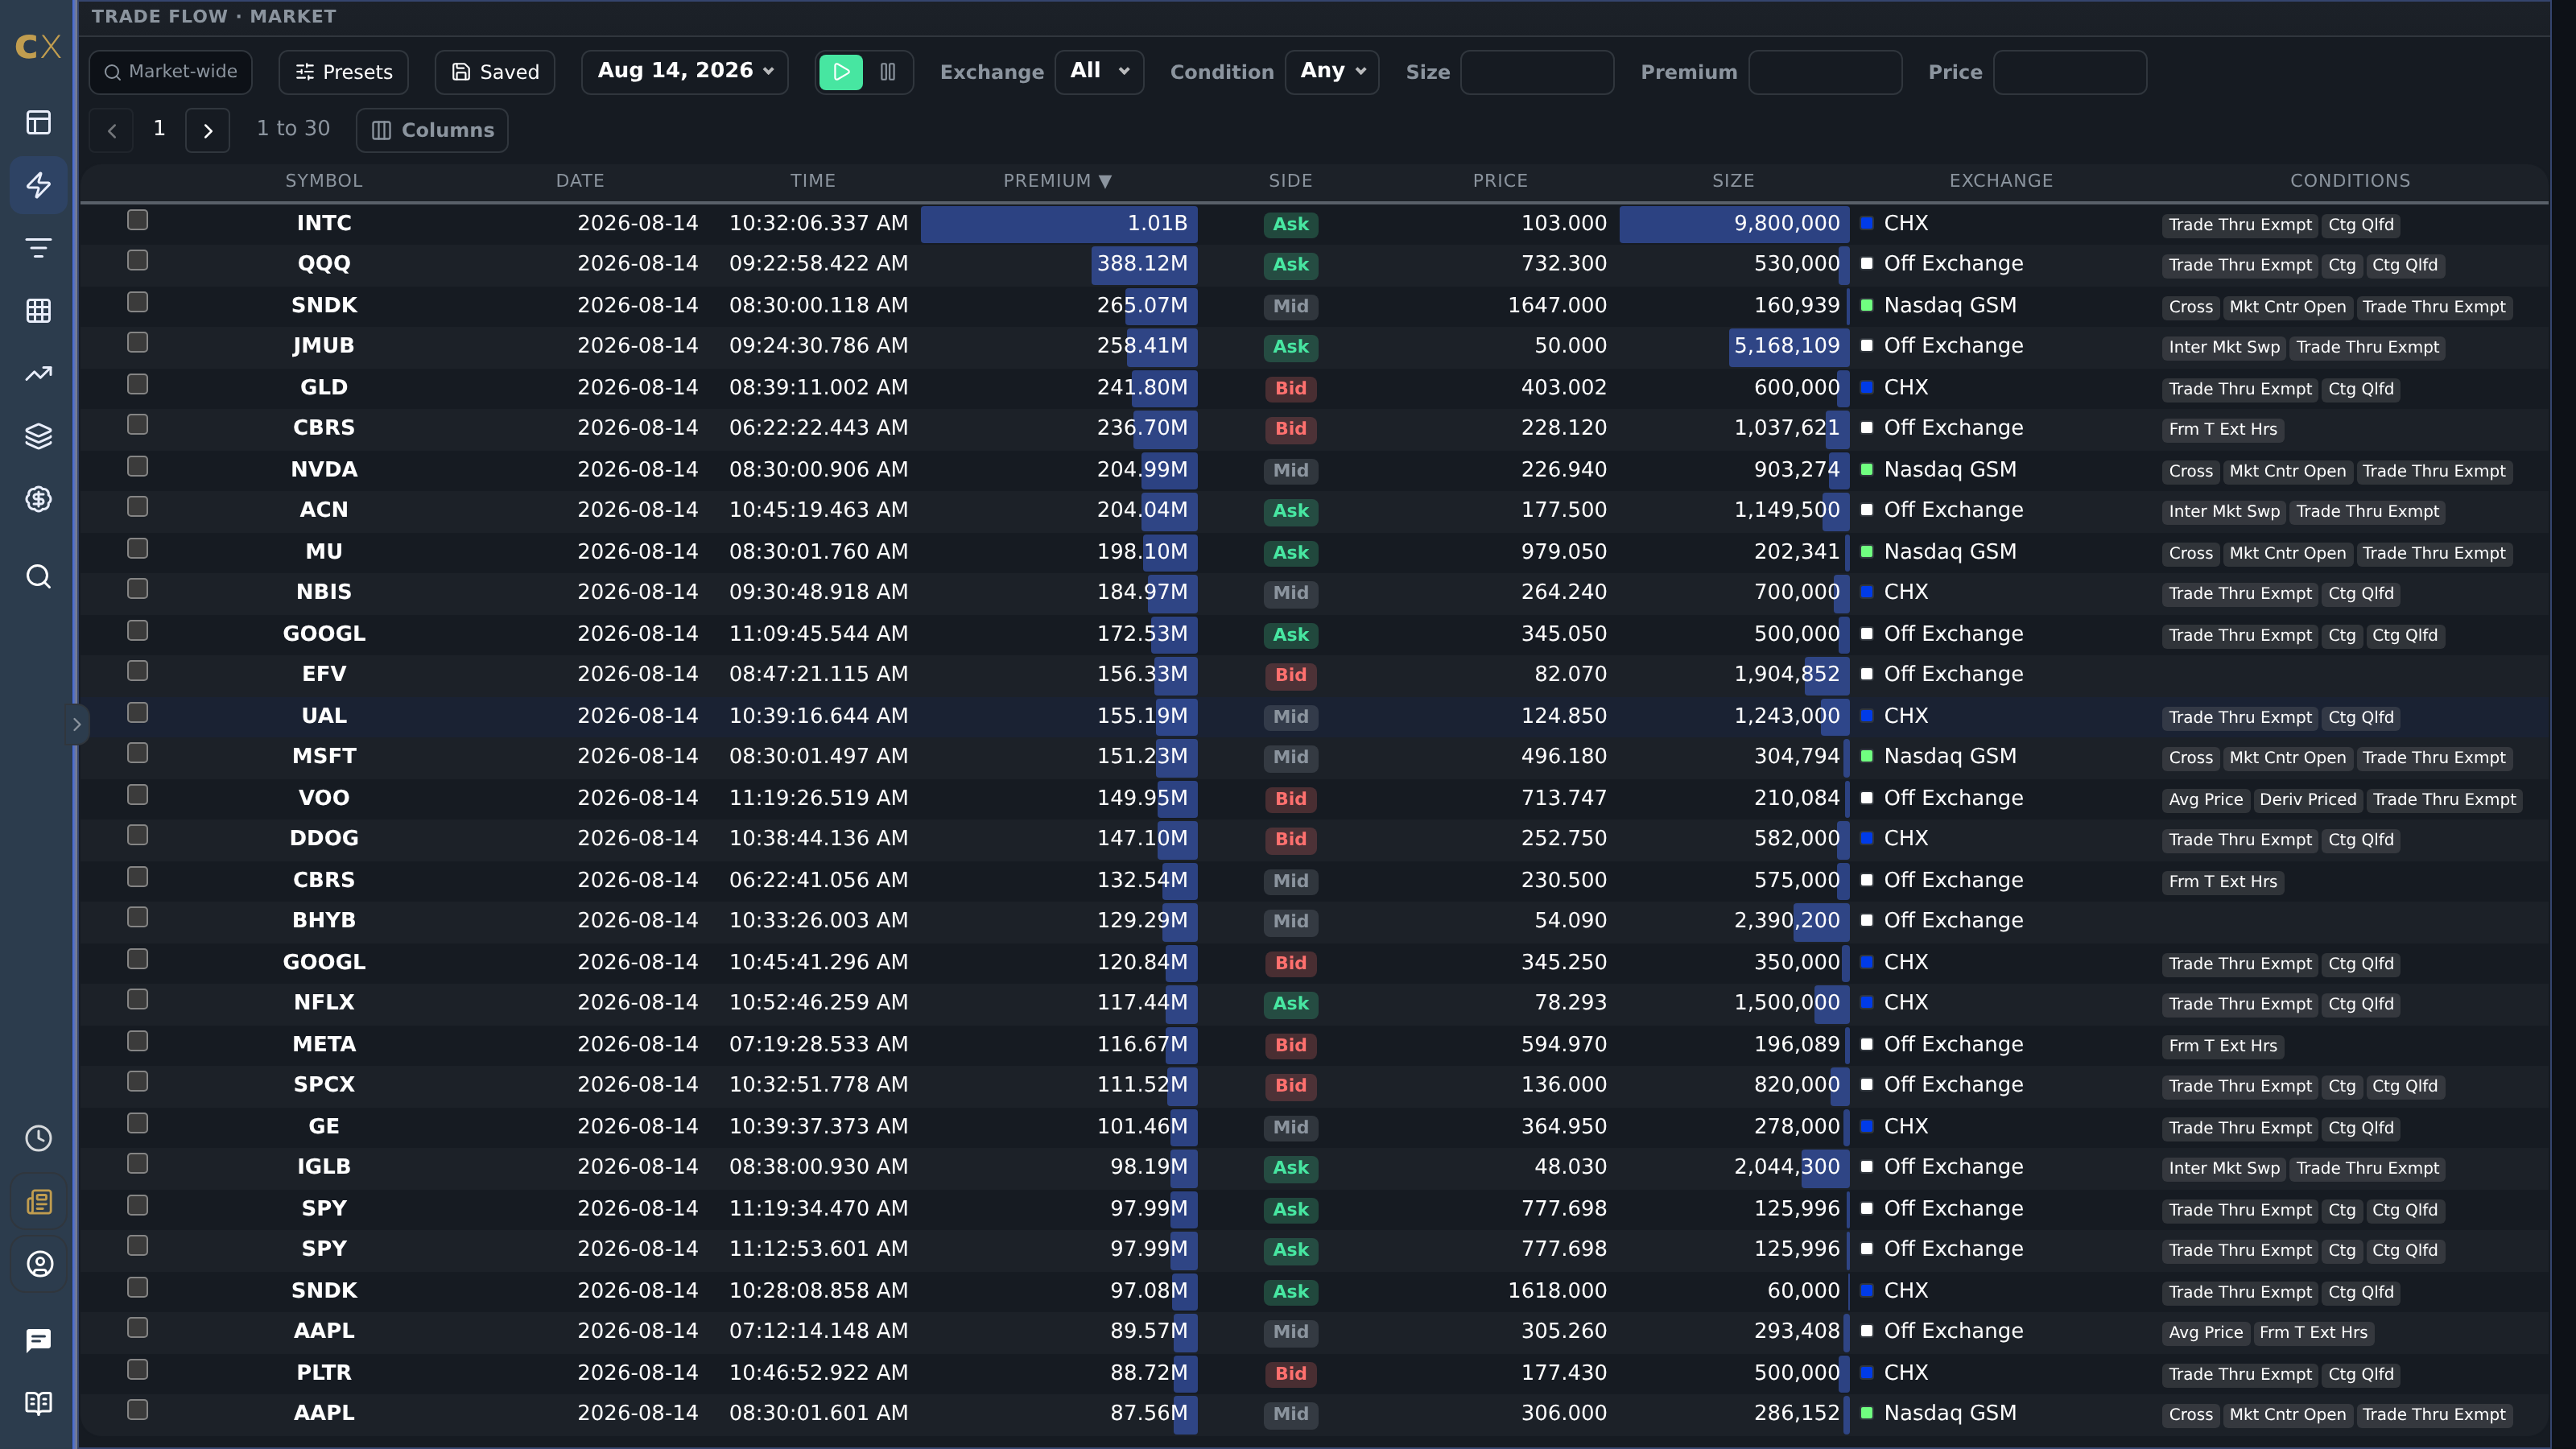Open the filter lines icon in sidebar

click(x=38, y=248)
